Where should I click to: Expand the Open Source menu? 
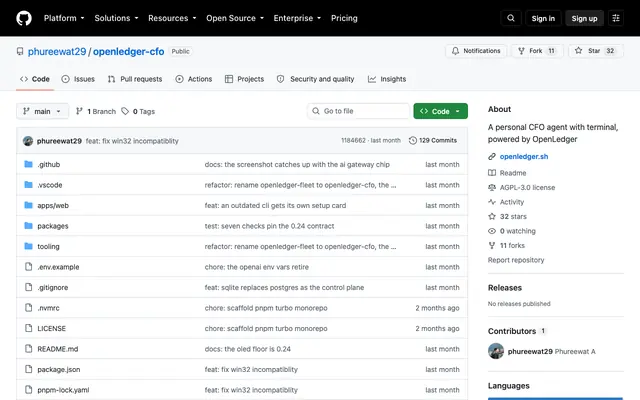[235, 18]
